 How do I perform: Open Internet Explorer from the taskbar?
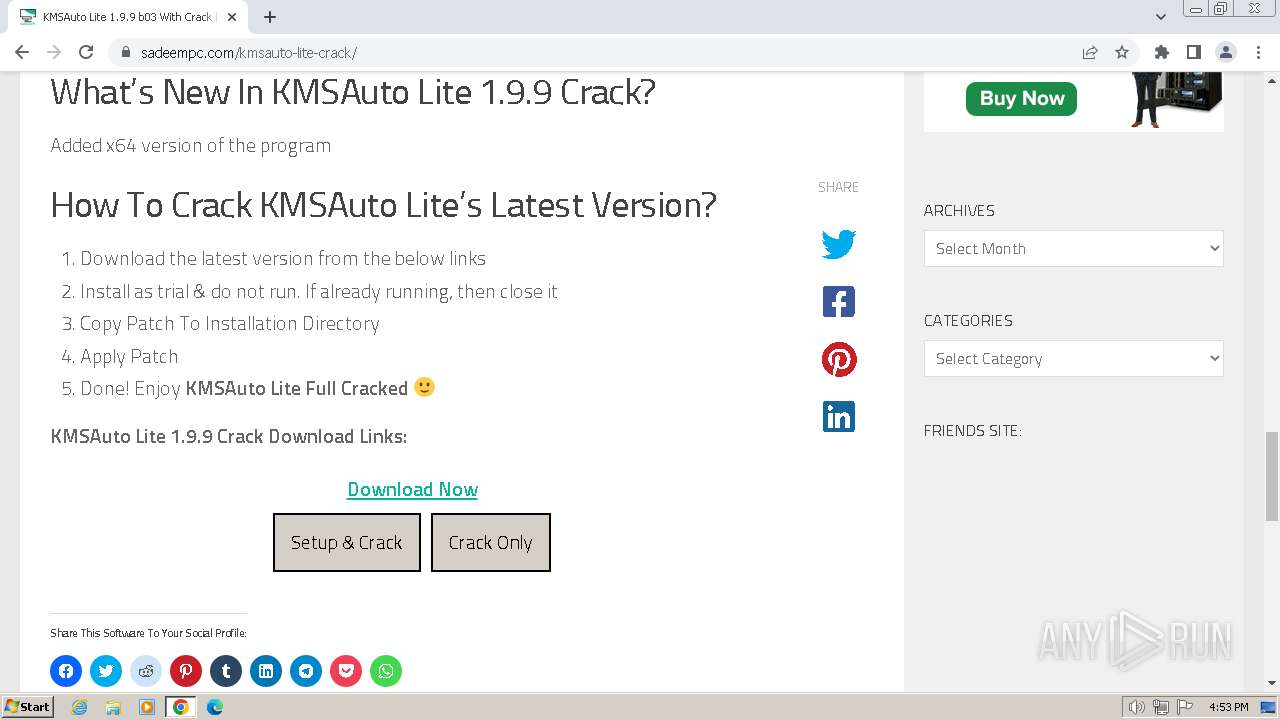pyautogui.click(x=80, y=707)
